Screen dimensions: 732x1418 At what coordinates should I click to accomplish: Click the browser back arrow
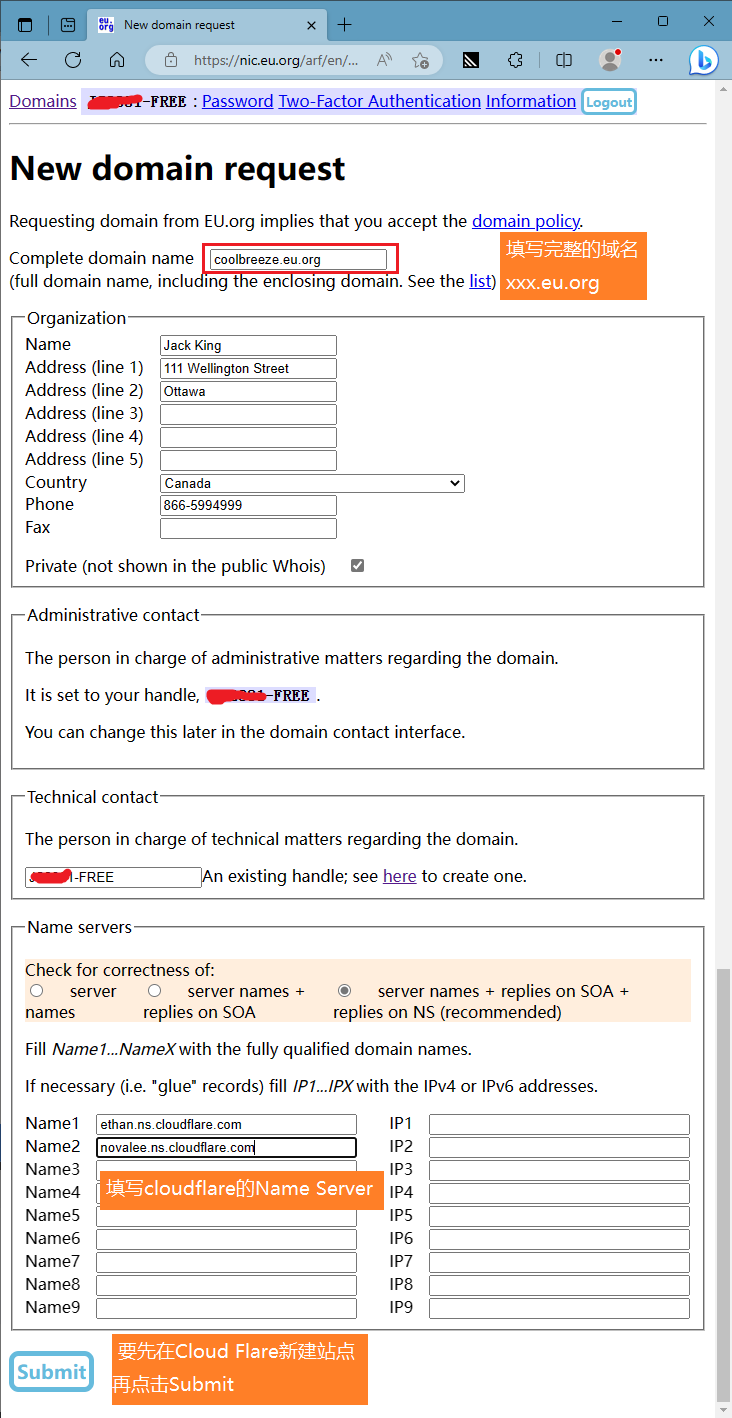(x=29, y=60)
